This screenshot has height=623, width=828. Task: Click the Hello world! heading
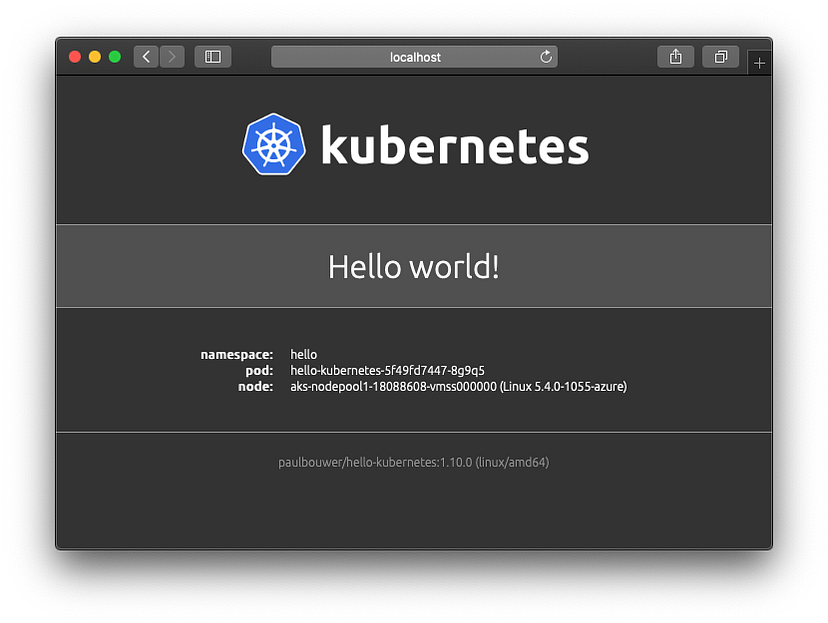click(x=413, y=266)
